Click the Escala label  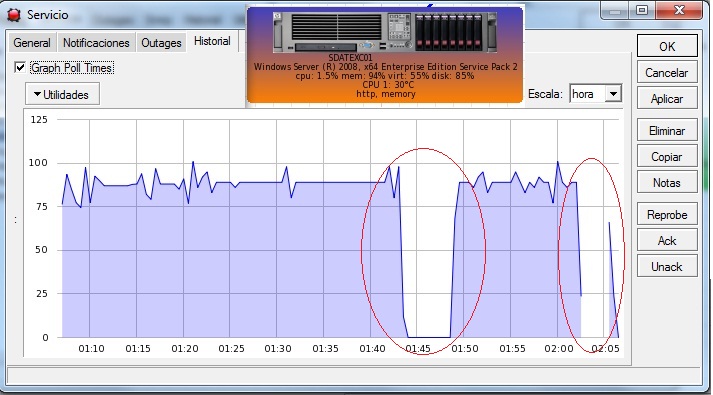tap(545, 94)
